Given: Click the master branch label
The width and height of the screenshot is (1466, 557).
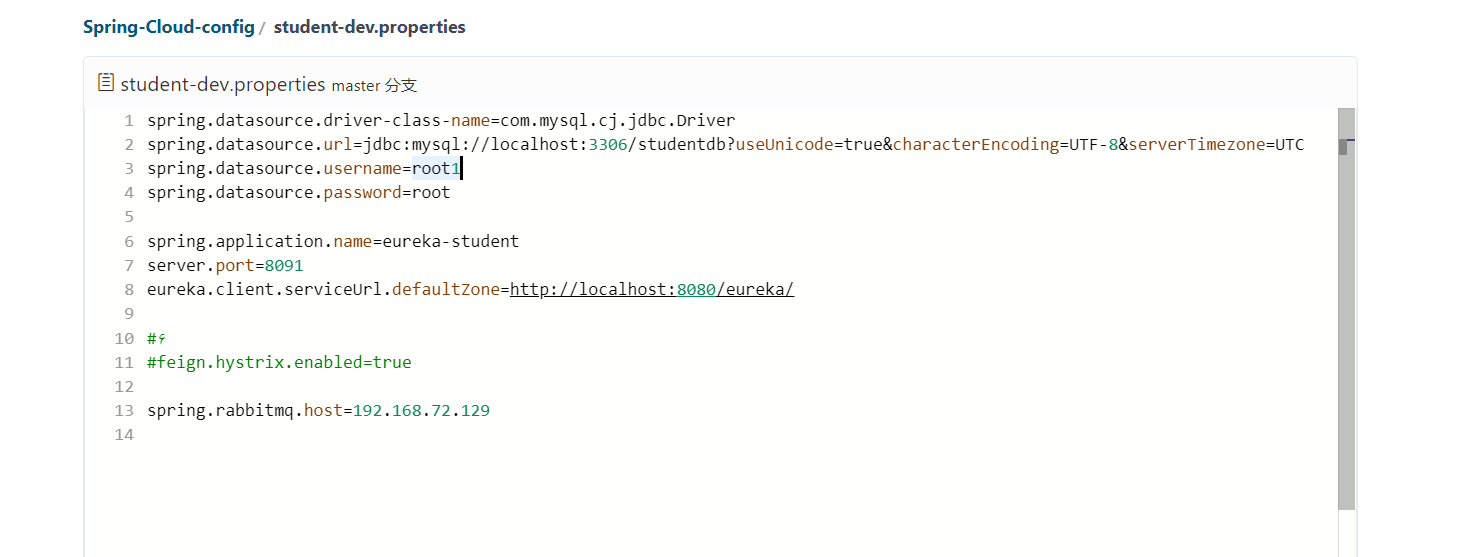Looking at the screenshot, I should point(374,85).
